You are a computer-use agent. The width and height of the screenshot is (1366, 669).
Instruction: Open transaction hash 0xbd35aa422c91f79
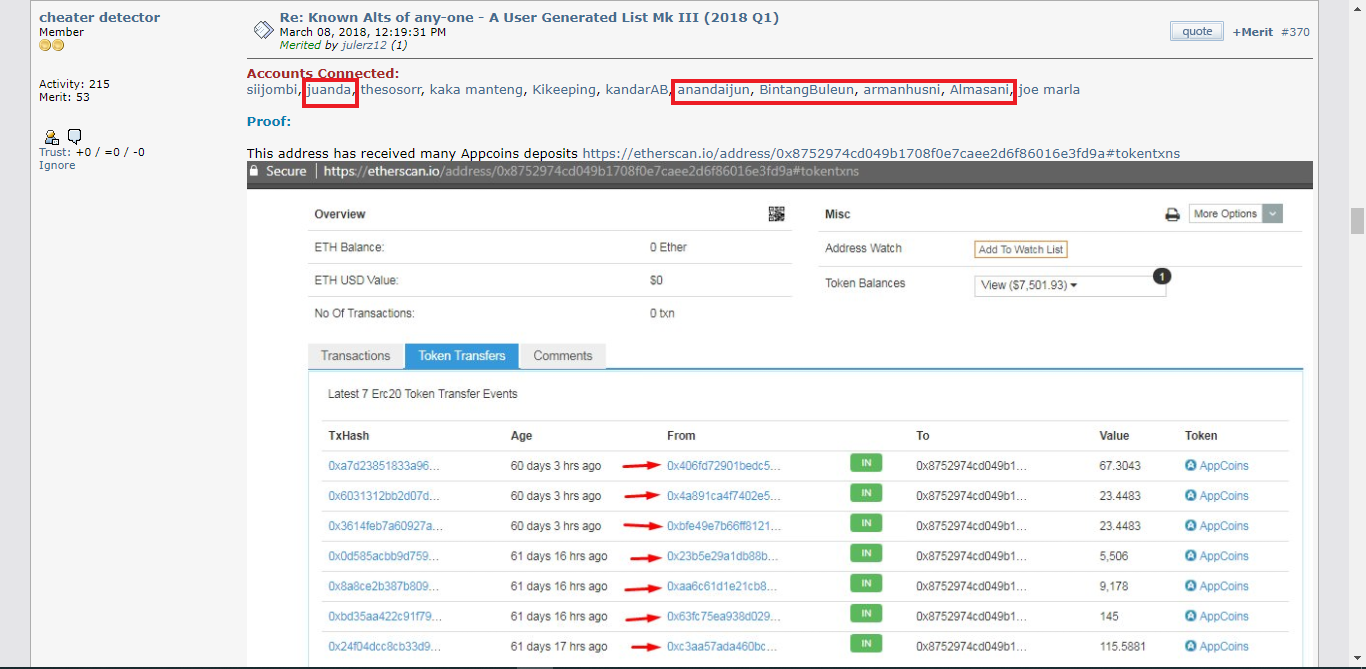tap(385, 616)
